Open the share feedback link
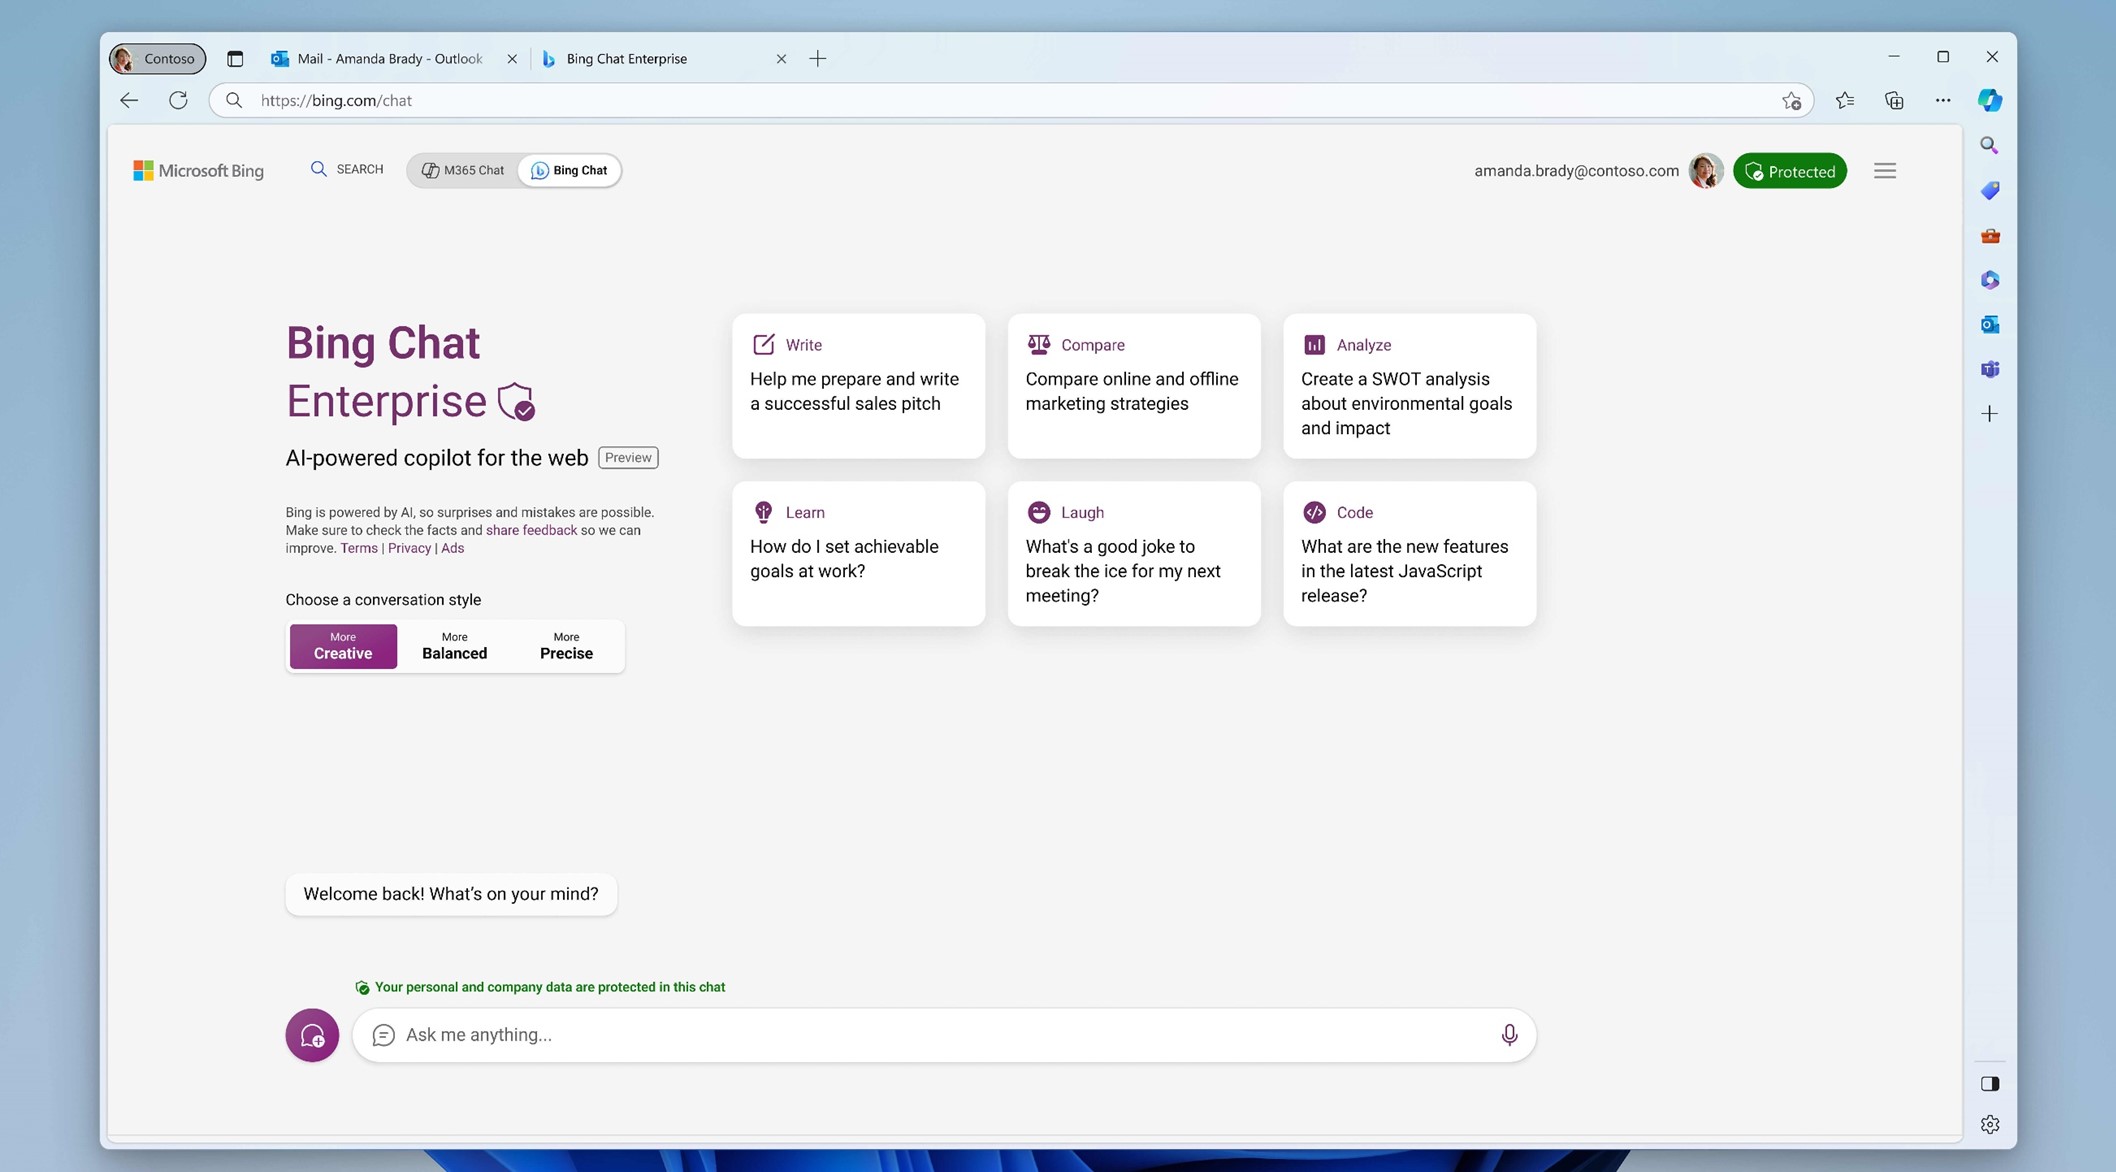Image resolution: width=2116 pixels, height=1172 pixels. 531,530
